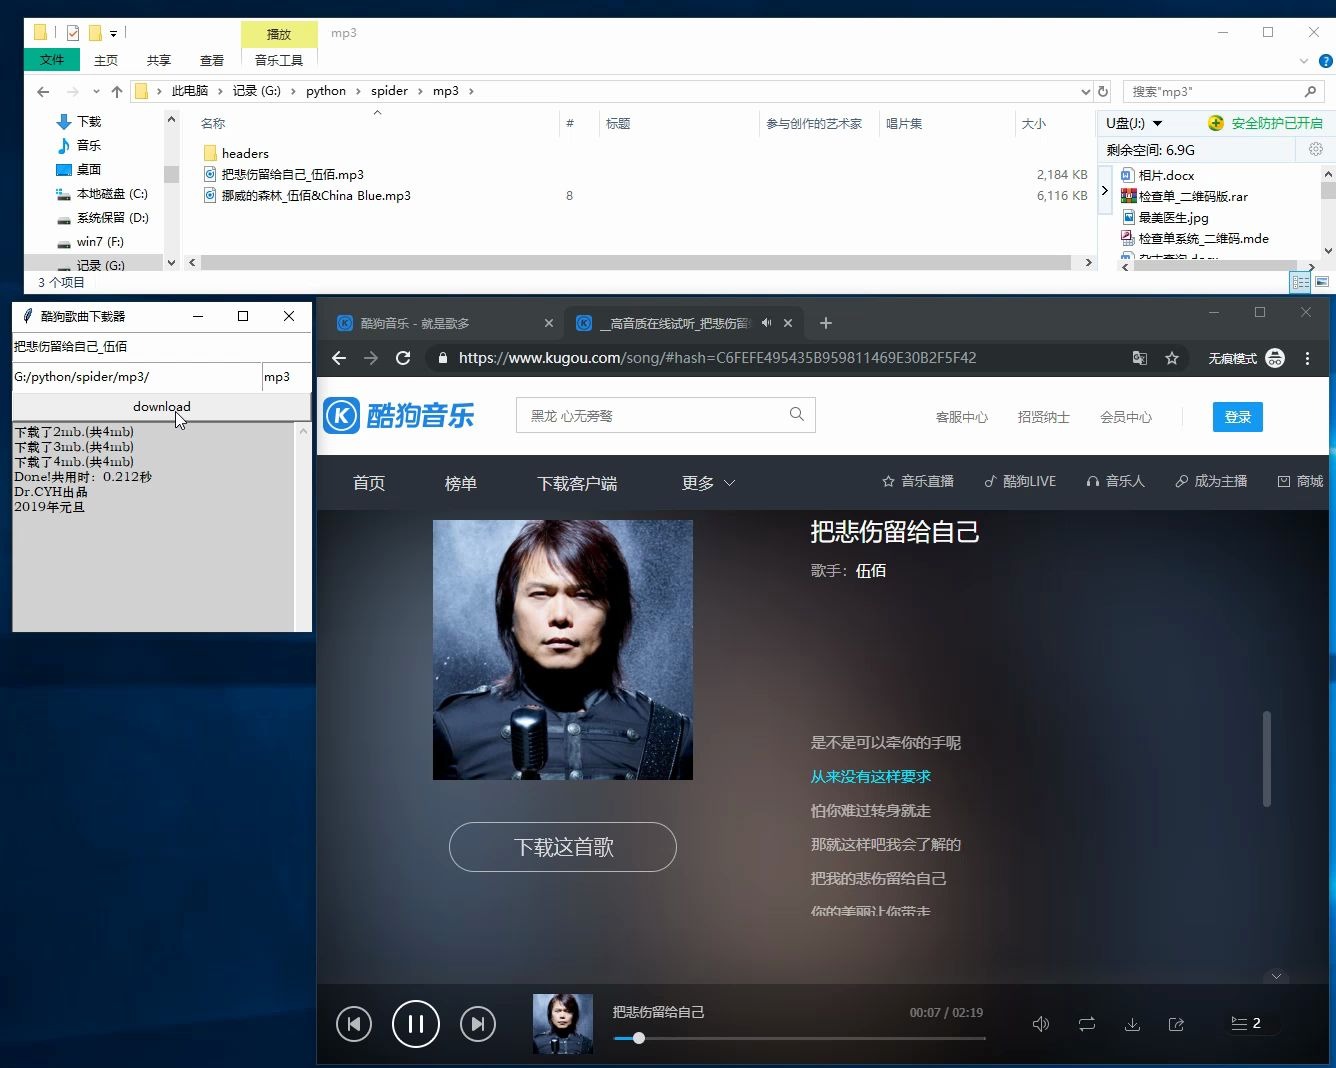Click the incognito mode indicator

[x=1246, y=358]
